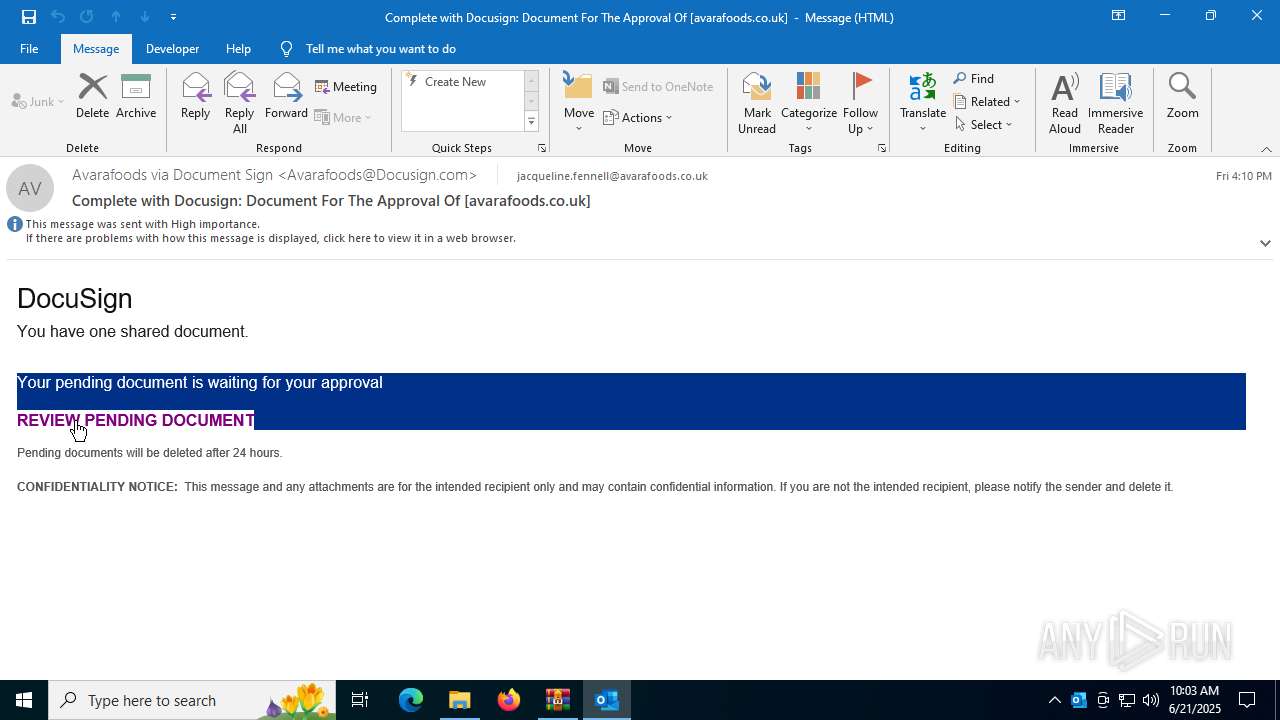Select Create New quick step

coord(456,82)
